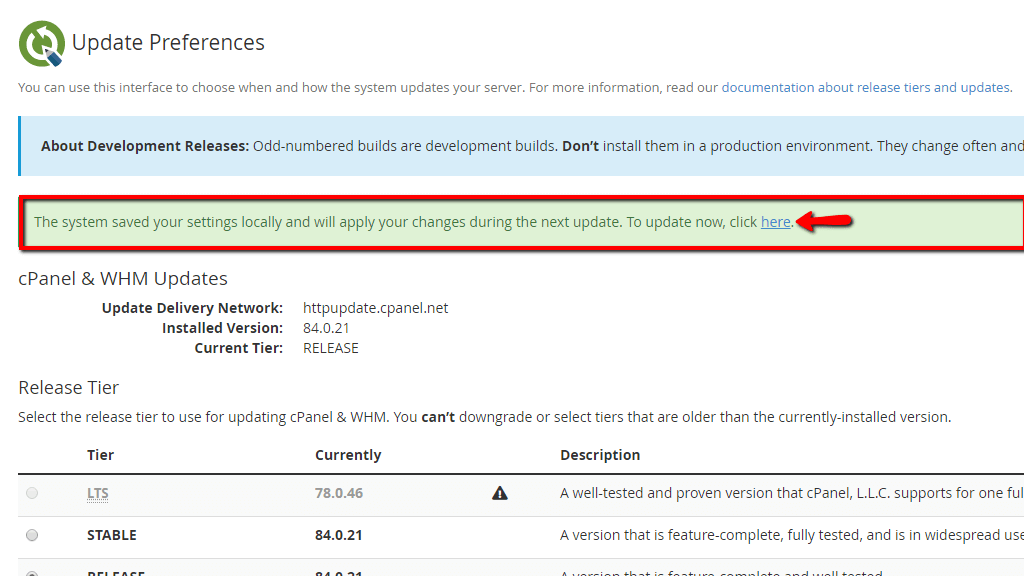
Task: Click the Update Preferences page title
Action: tap(168, 42)
